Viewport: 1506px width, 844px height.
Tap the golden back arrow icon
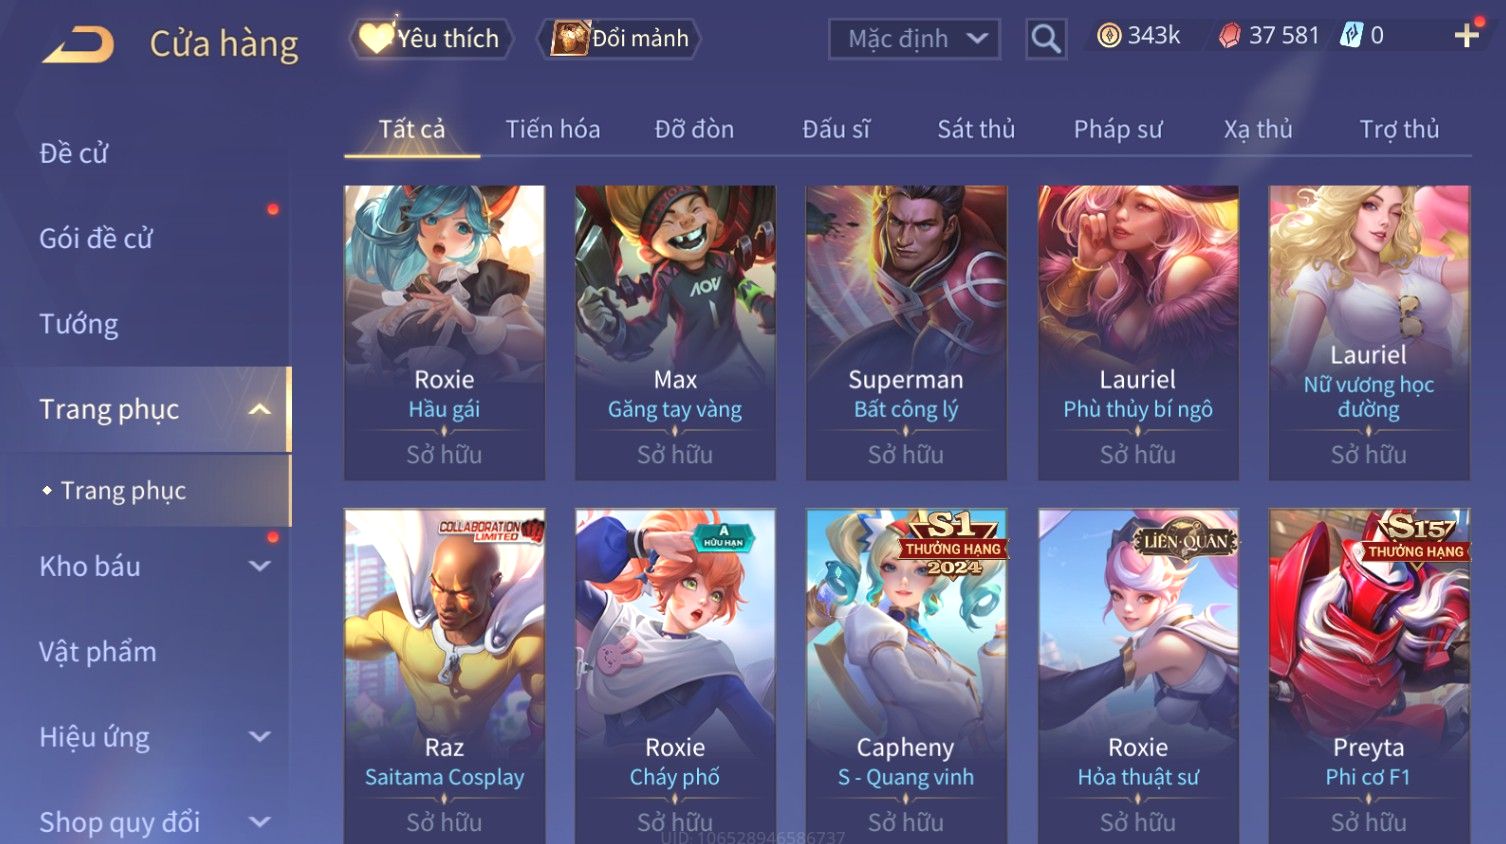(x=79, y=44)
